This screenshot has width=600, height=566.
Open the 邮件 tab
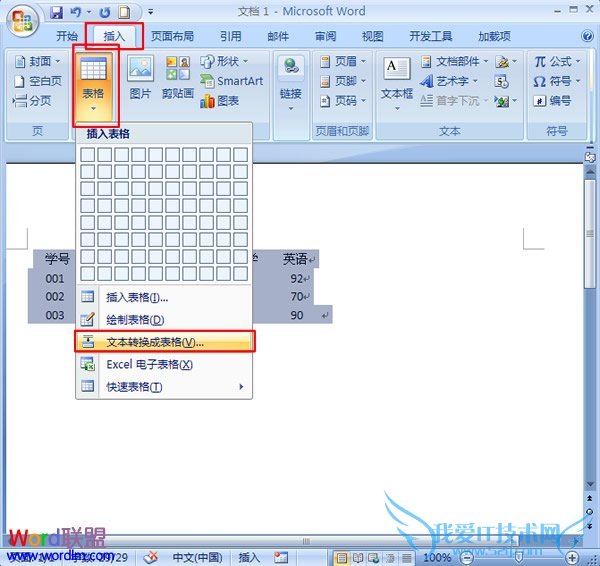pos(278,36)
